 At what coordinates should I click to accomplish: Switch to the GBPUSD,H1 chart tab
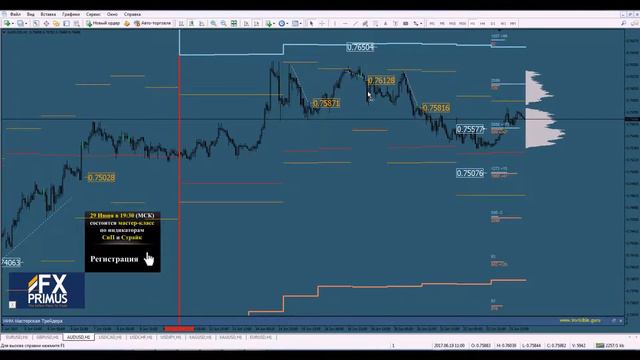(47, 337)
